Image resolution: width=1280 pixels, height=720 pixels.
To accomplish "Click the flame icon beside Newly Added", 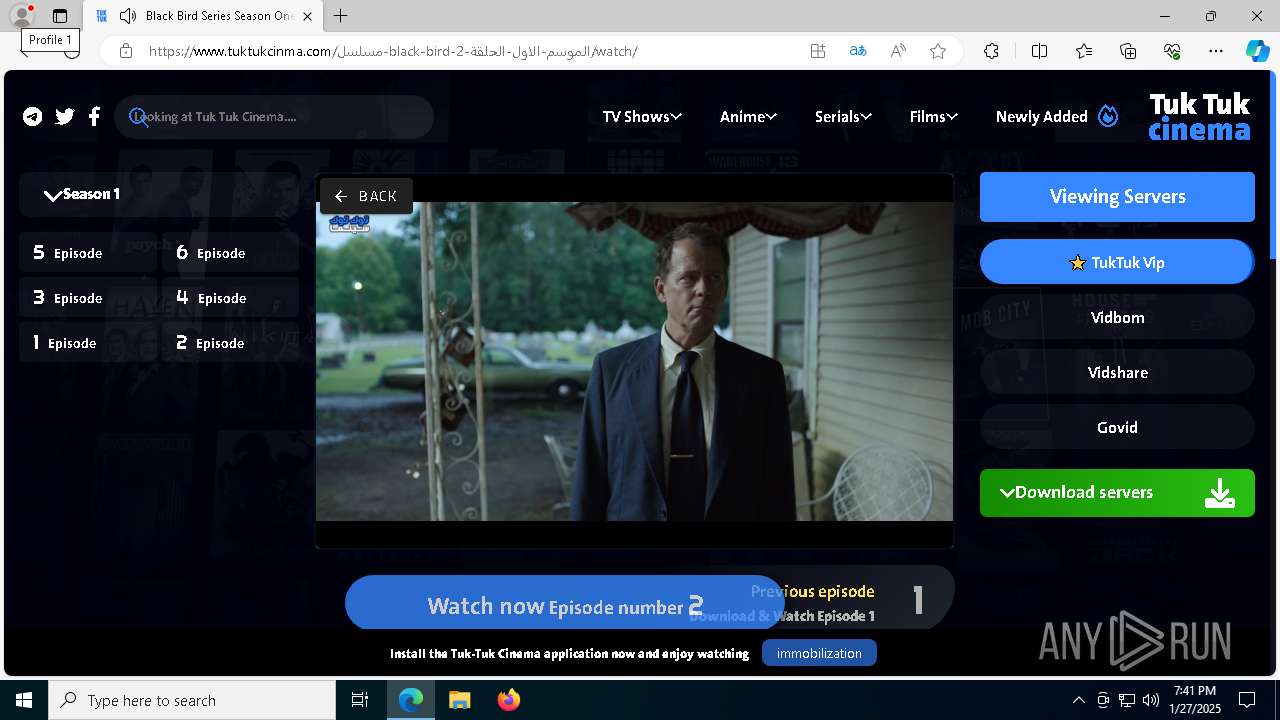I will click(x=1108, y=116).
